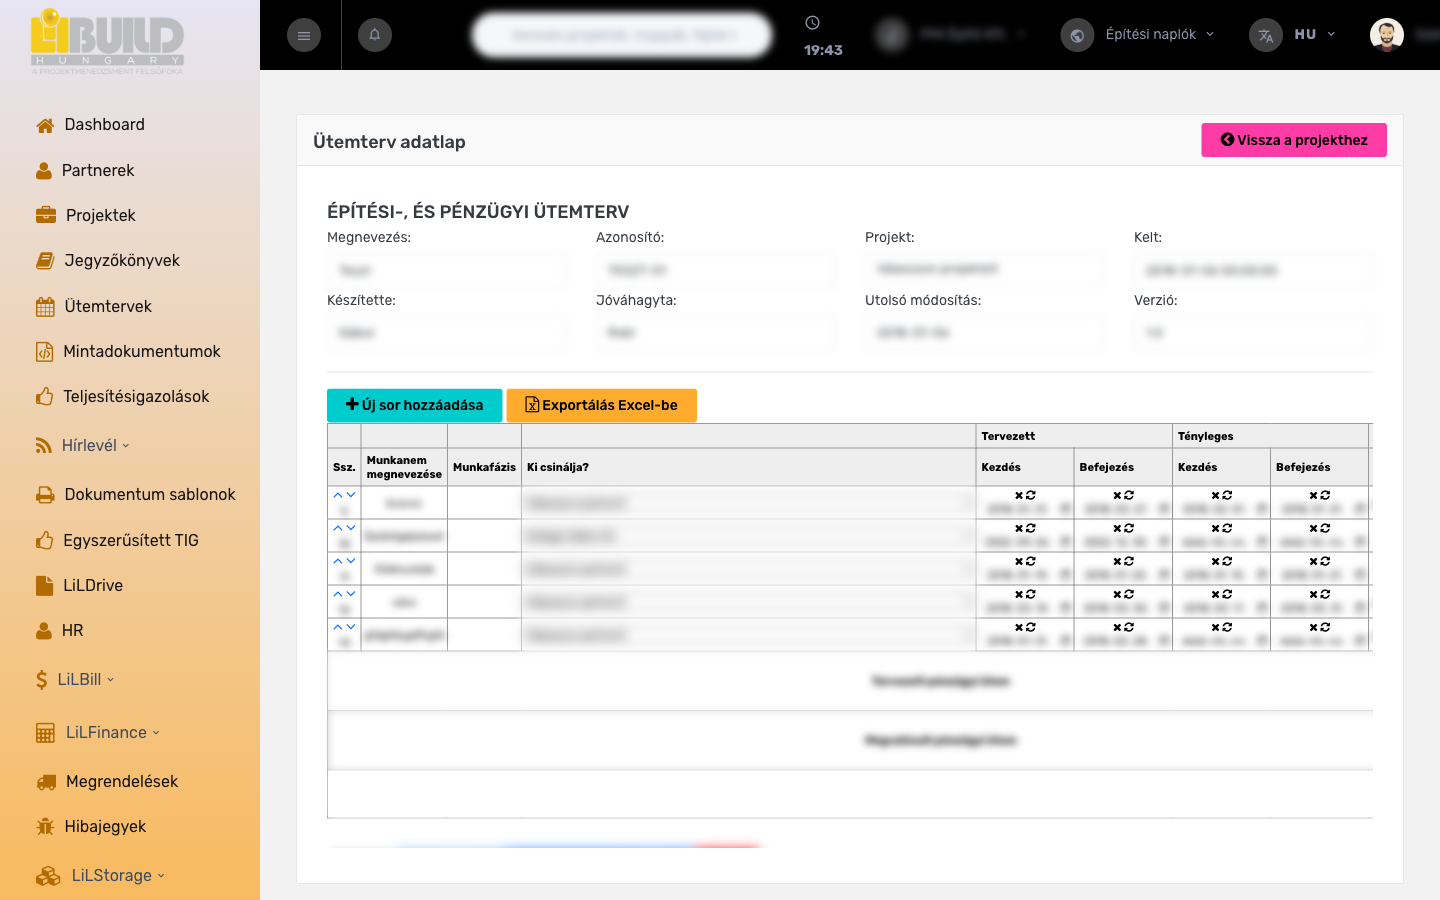Viewport: 1440px width, 900px height.
Task: Open LiLDrive link in sidebar
Action: tap(93, 586)
